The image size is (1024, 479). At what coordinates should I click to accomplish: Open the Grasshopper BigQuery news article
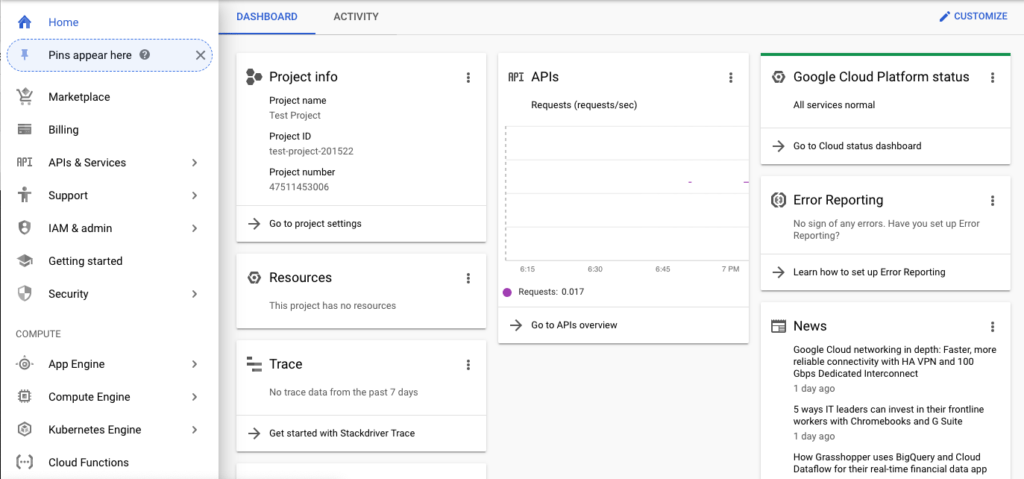click(x=890, y=463)
